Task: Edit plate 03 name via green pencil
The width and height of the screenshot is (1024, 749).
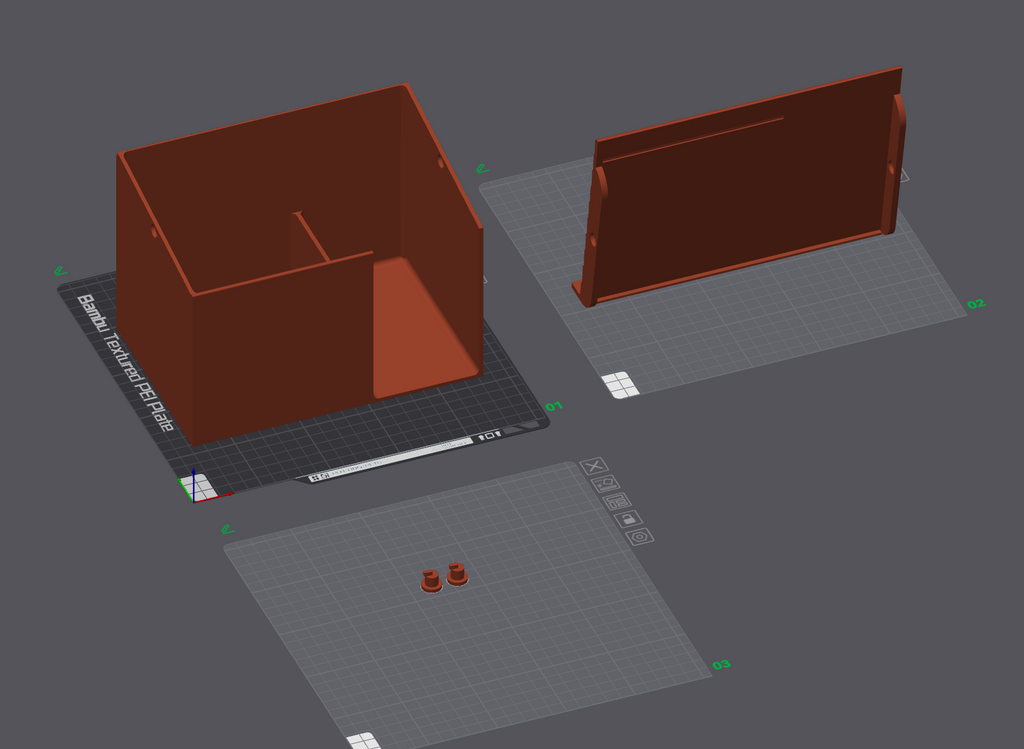Action: (227, 529)
